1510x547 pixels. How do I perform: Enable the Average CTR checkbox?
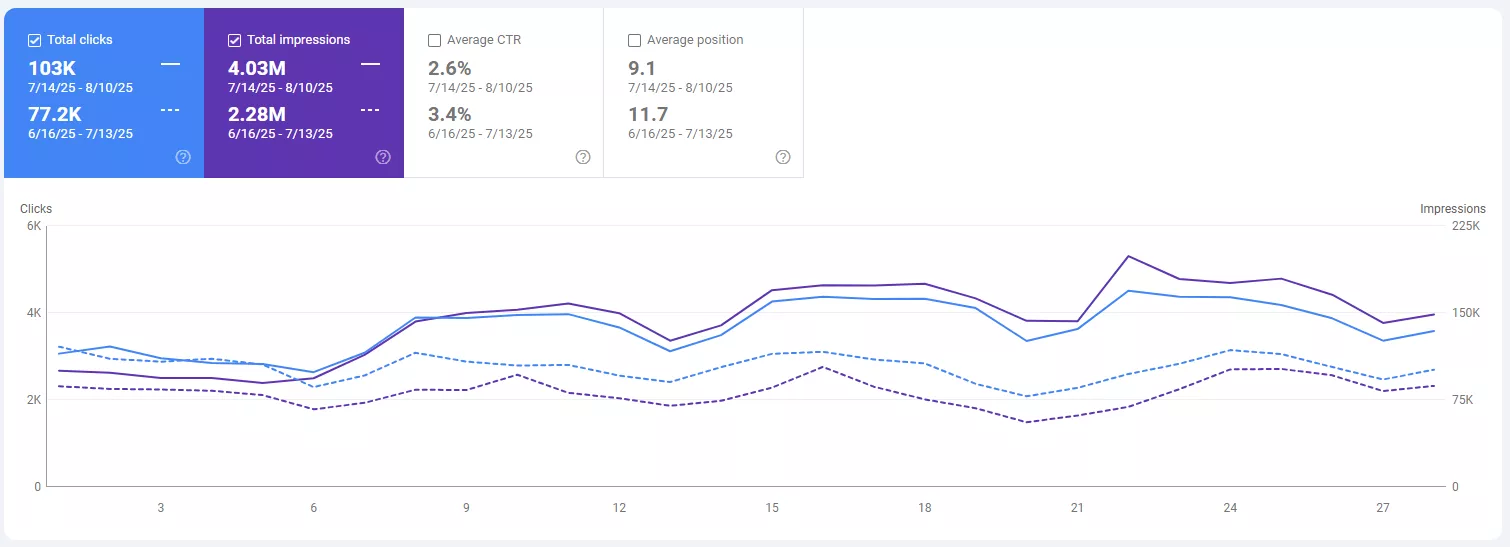[435, 40]
